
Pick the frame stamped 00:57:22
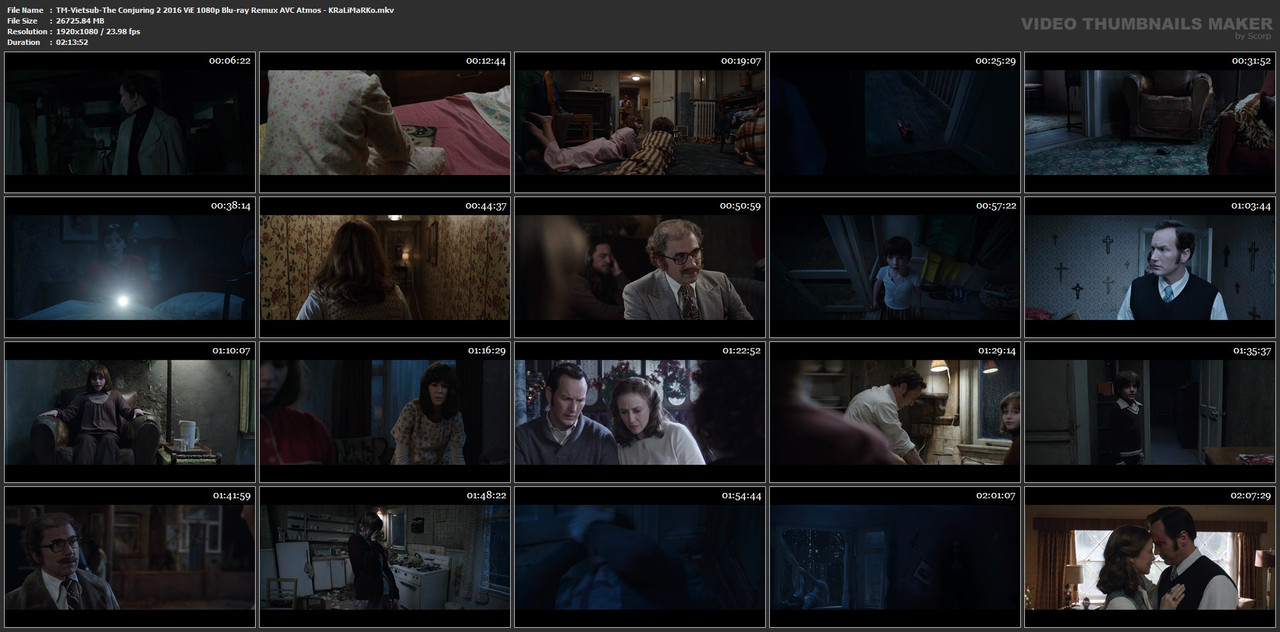point(895,267)
